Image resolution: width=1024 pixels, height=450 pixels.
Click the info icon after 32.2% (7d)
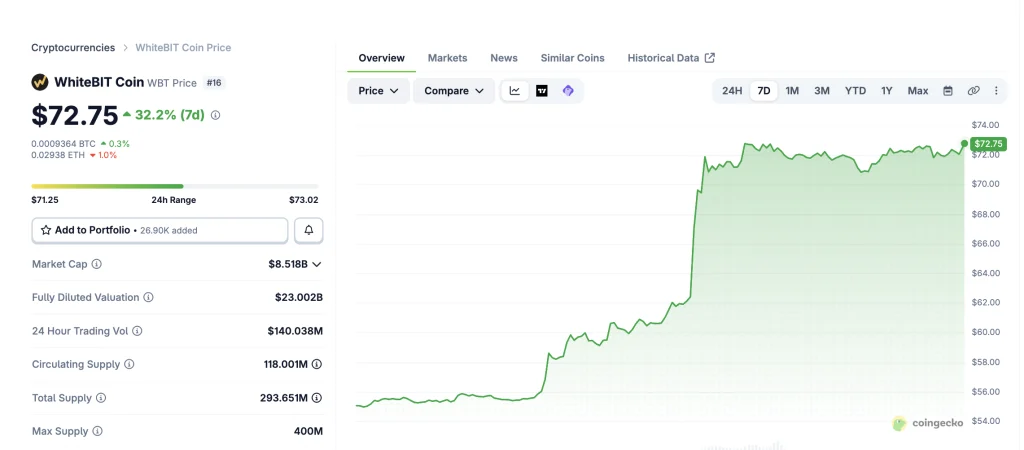216,115
